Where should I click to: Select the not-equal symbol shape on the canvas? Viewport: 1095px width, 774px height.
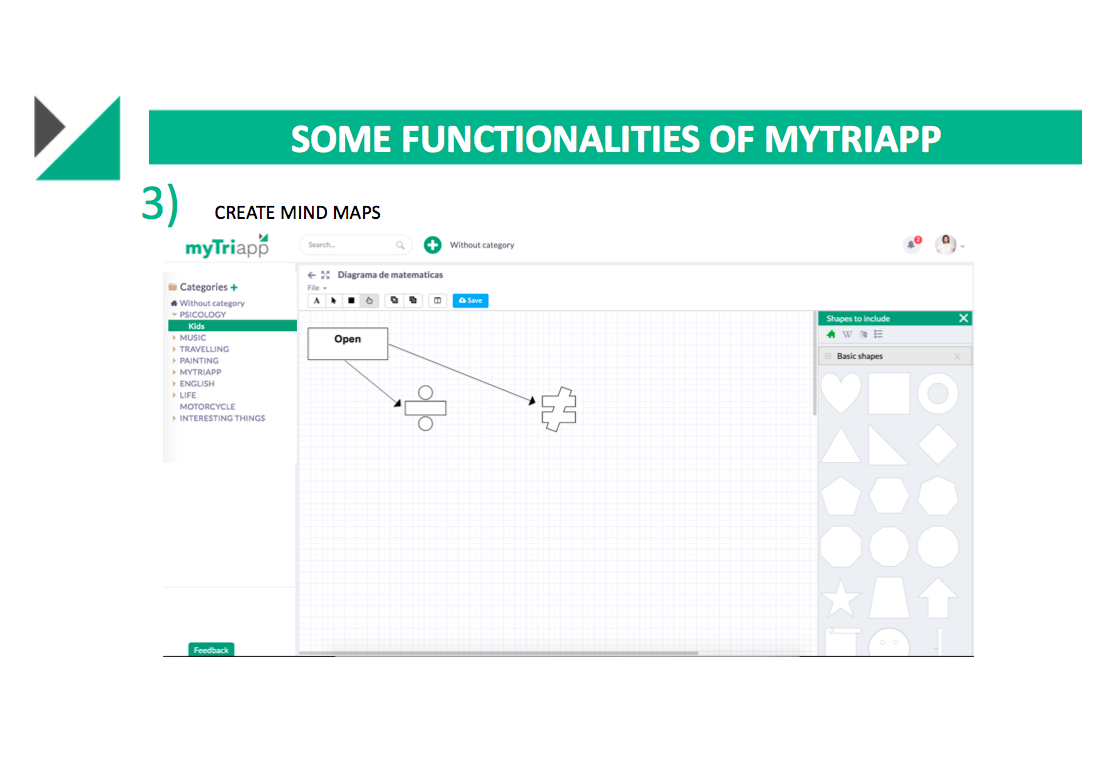[559, 409]
